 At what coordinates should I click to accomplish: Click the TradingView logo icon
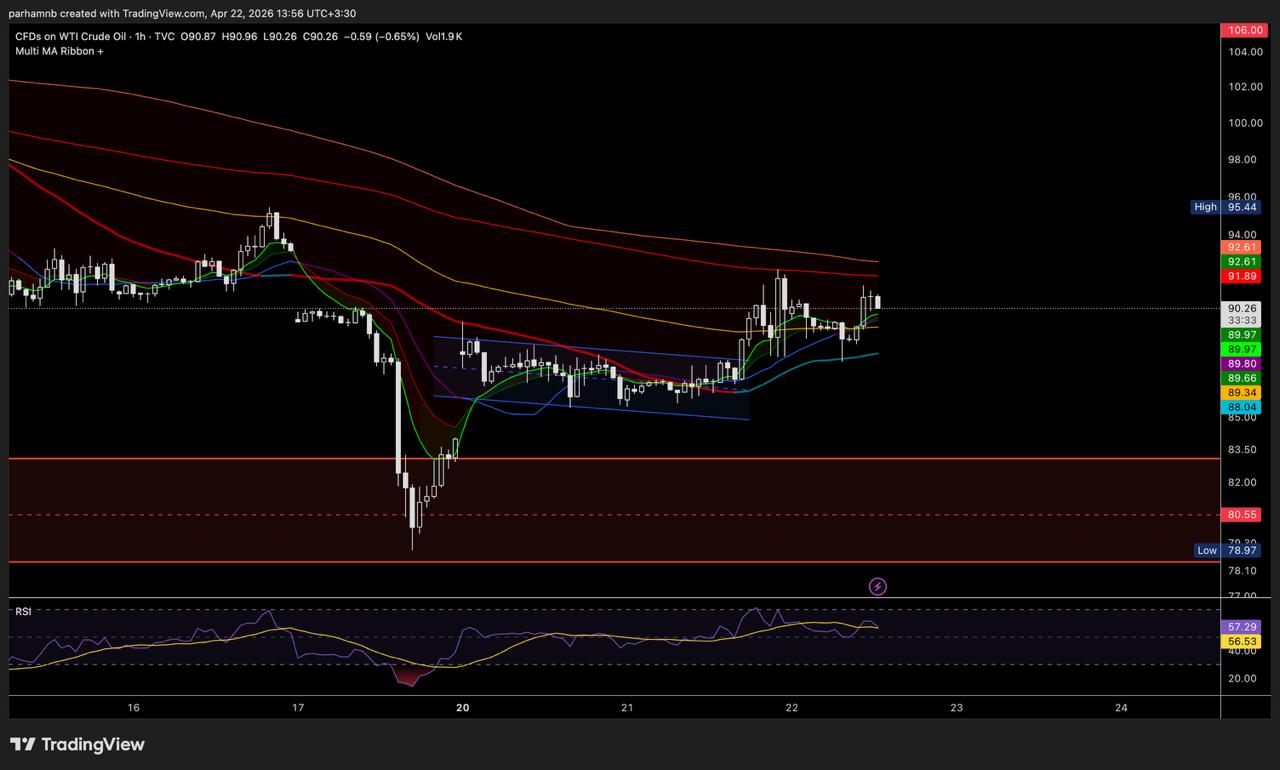22,744
